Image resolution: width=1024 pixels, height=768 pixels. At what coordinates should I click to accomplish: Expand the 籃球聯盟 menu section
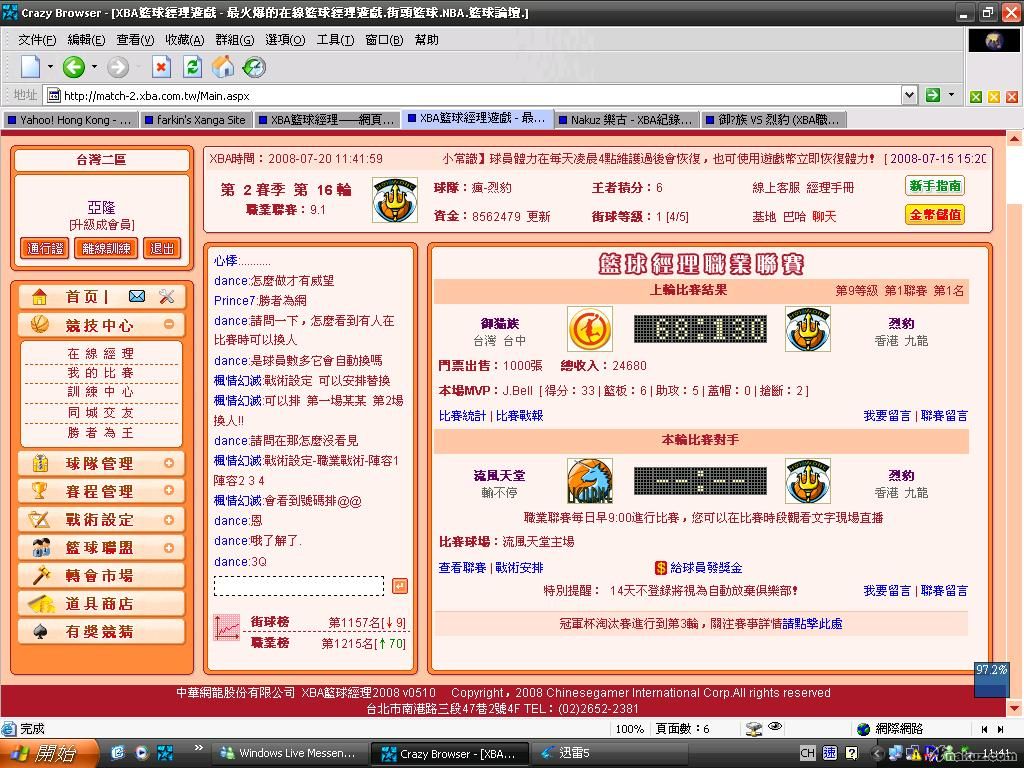pos(168,548)
